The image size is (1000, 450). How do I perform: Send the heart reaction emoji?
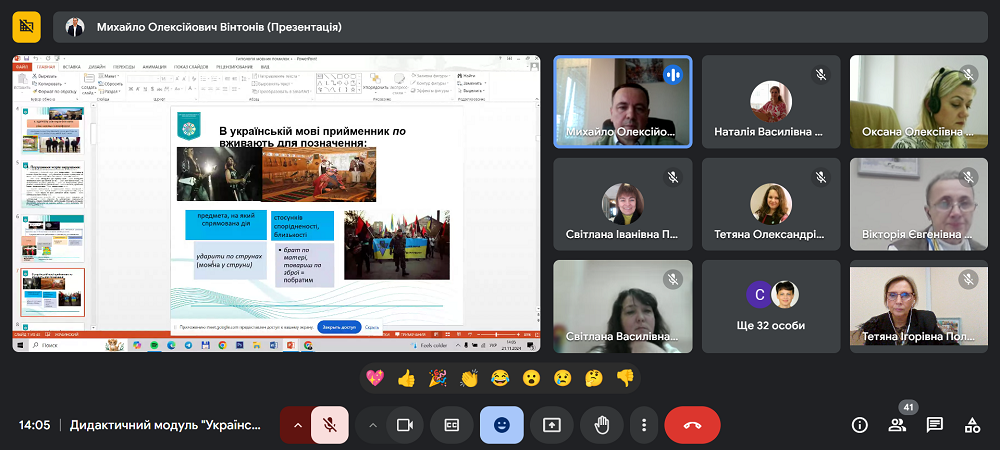coord(375,378)
